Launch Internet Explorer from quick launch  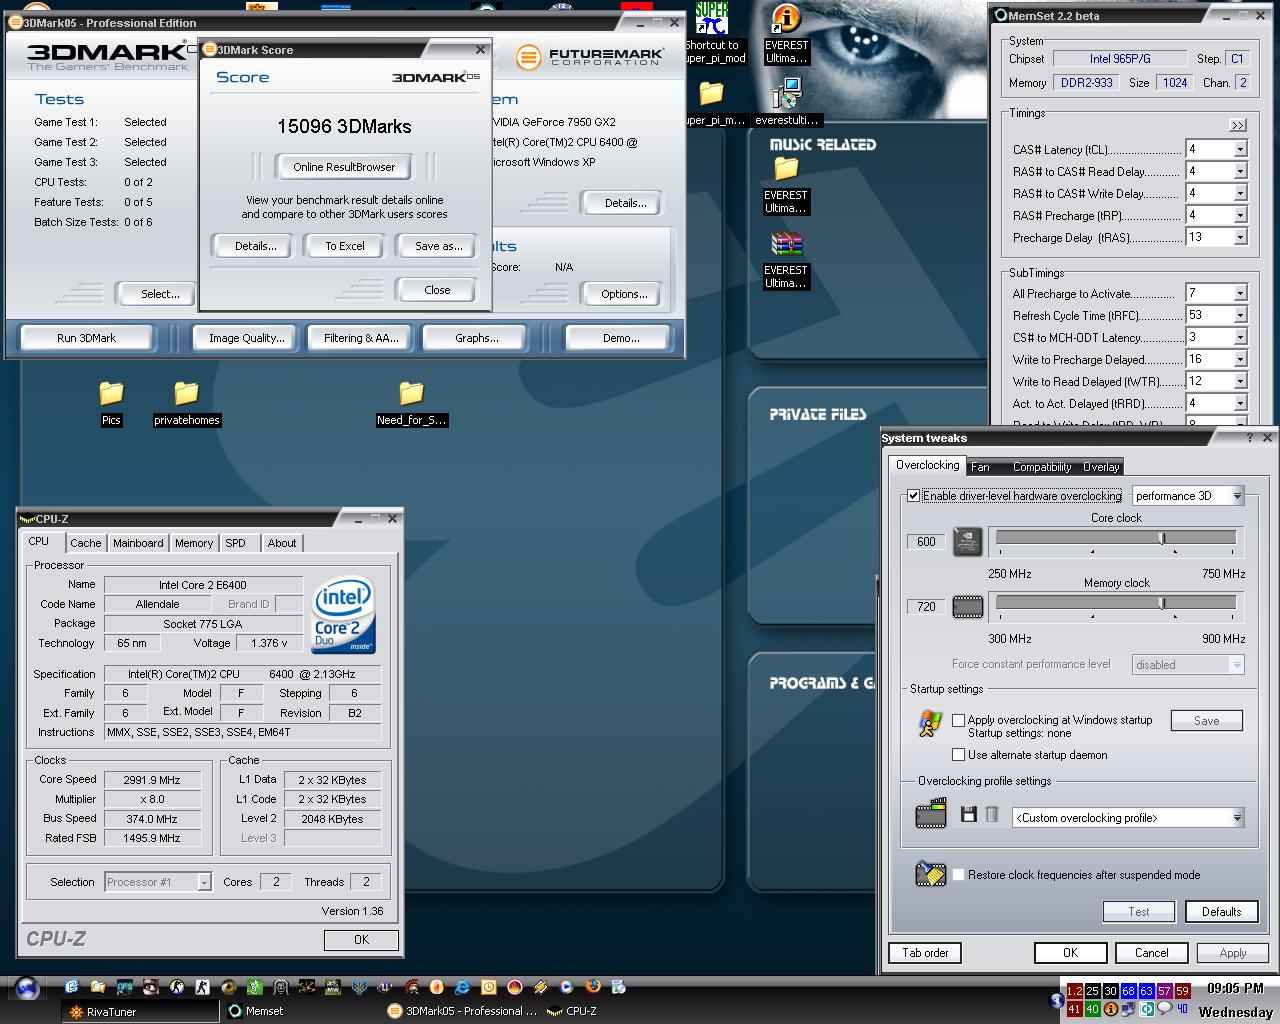click(462, 987)
